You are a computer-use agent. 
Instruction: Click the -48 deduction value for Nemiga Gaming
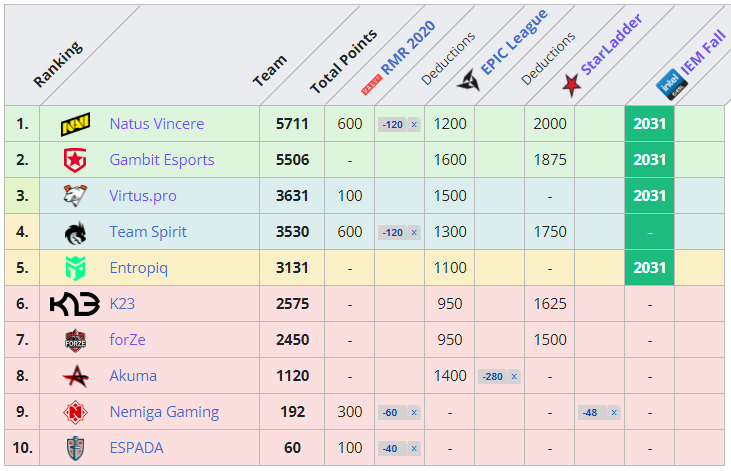[590, 412]
